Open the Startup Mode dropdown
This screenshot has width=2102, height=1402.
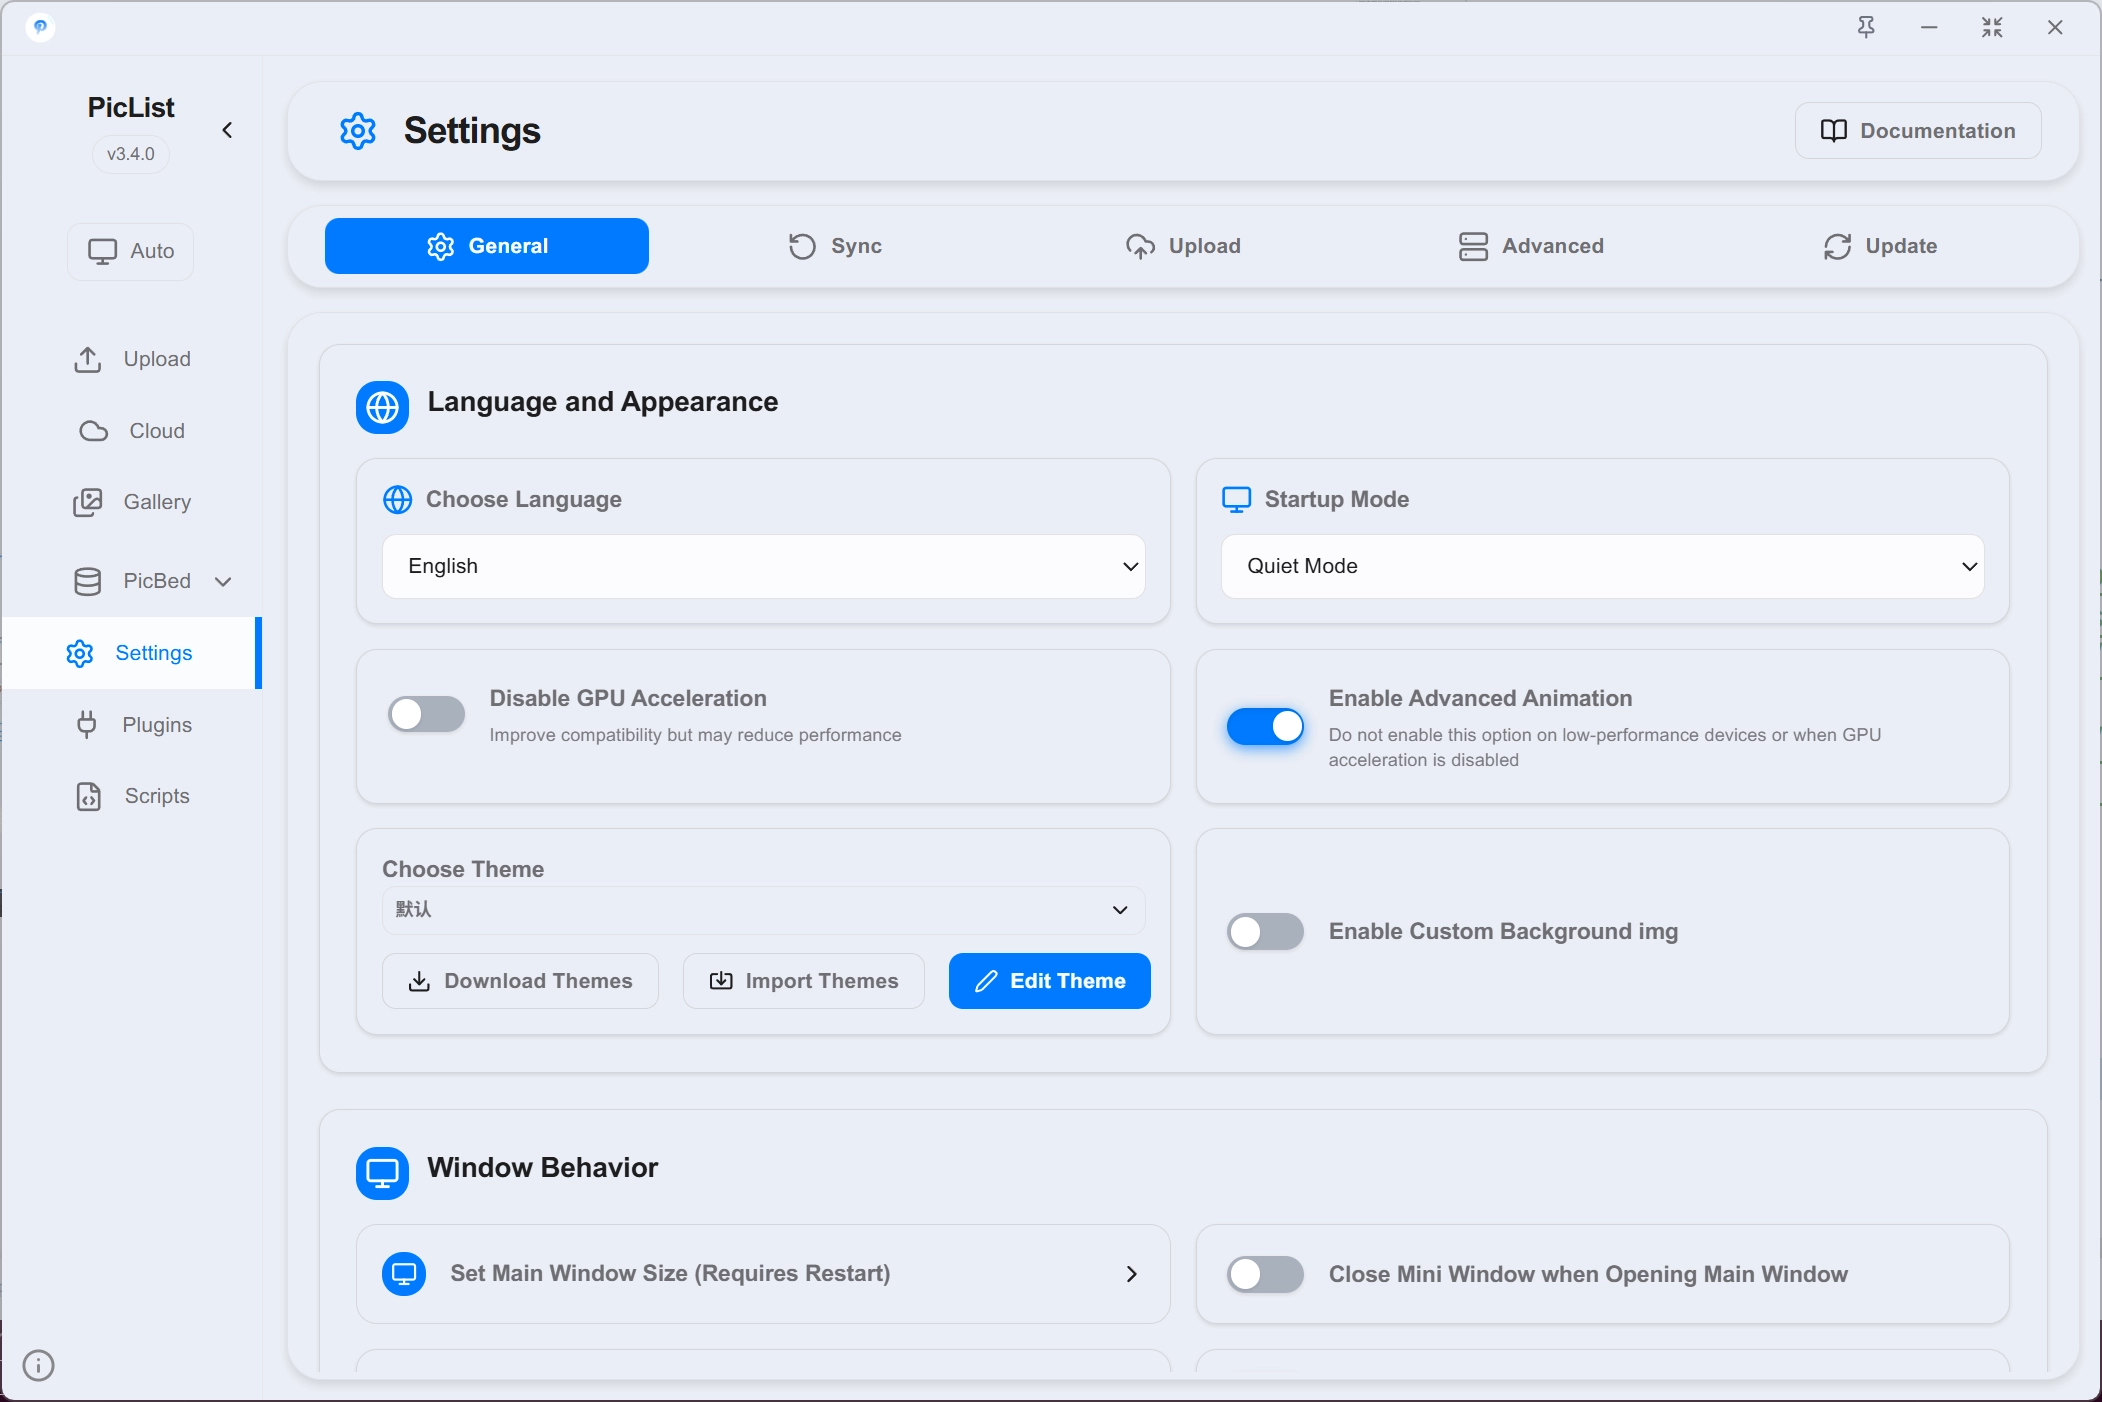tap(1603, 566)
